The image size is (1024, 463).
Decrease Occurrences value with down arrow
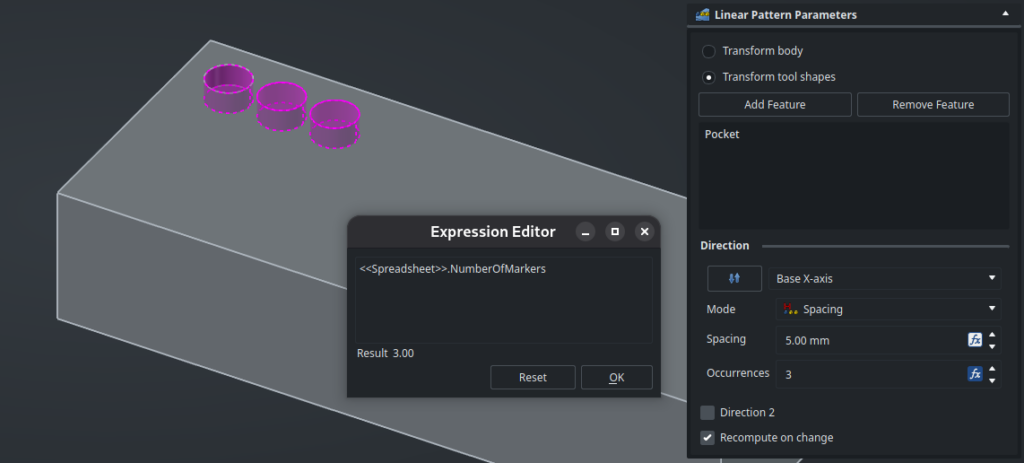(x=992, y=380)
